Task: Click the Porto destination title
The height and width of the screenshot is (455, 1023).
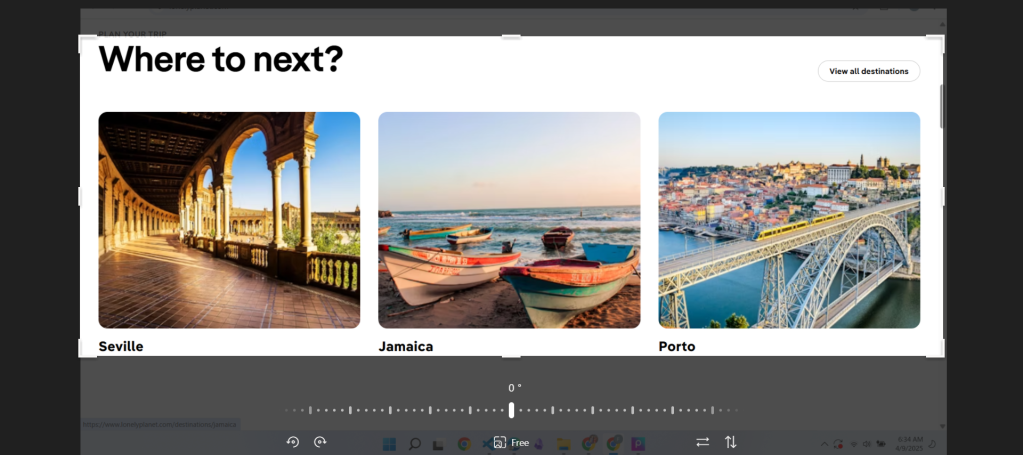Action: (677, 346)
